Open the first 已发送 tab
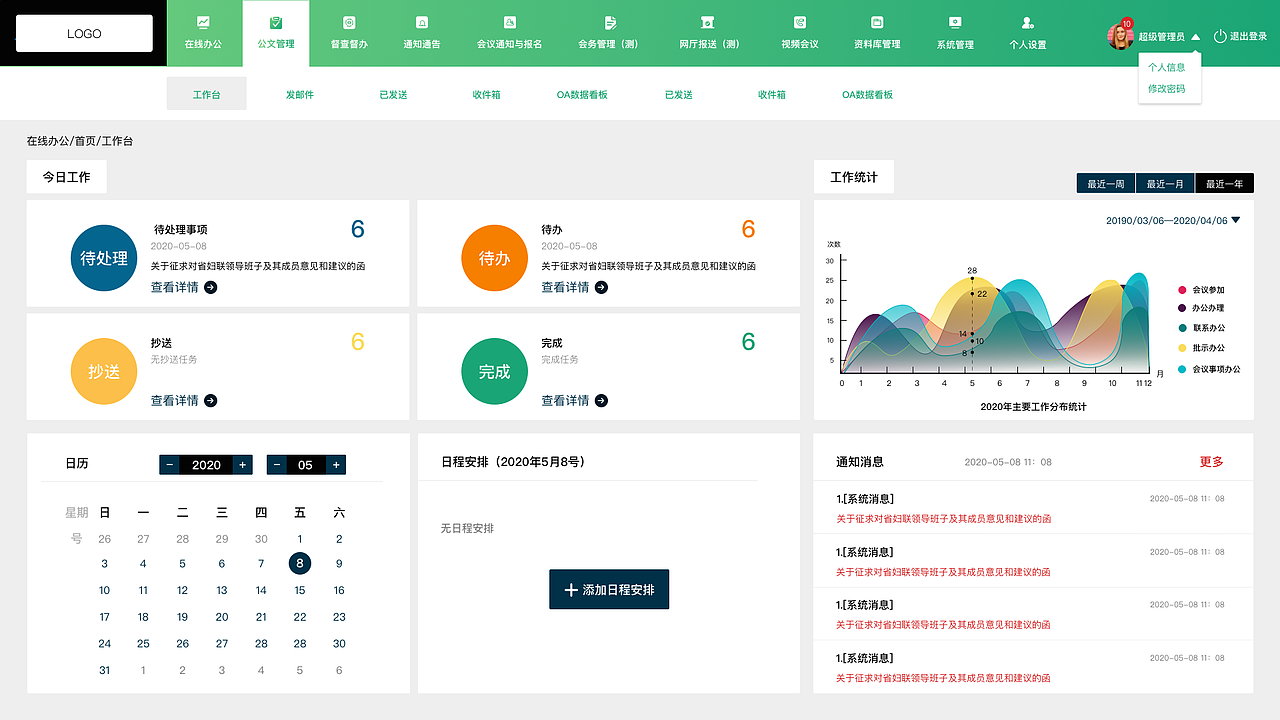1280x720 pixels. (393, 94)
